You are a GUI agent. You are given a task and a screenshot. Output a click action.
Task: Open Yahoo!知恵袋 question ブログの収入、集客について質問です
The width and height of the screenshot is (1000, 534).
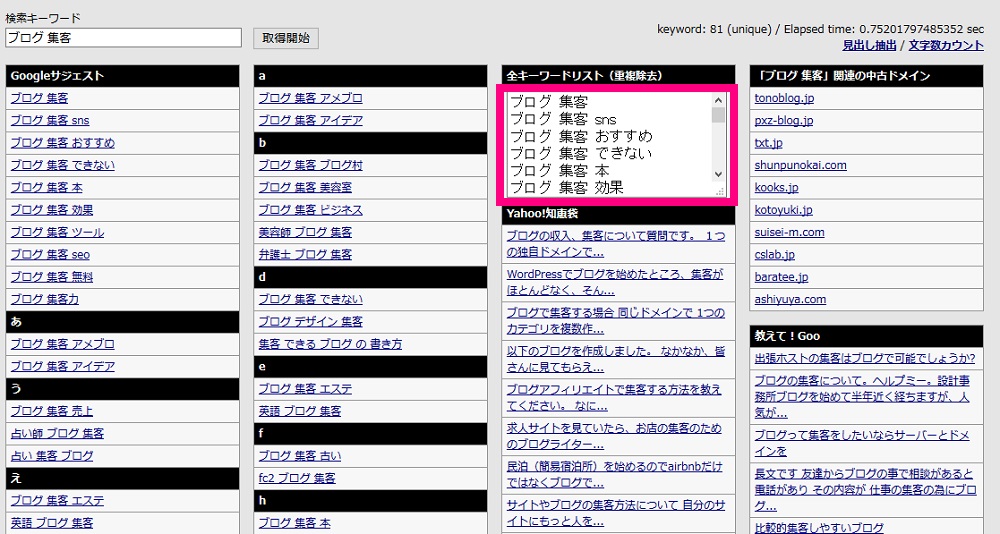click(x=615, y=244)
